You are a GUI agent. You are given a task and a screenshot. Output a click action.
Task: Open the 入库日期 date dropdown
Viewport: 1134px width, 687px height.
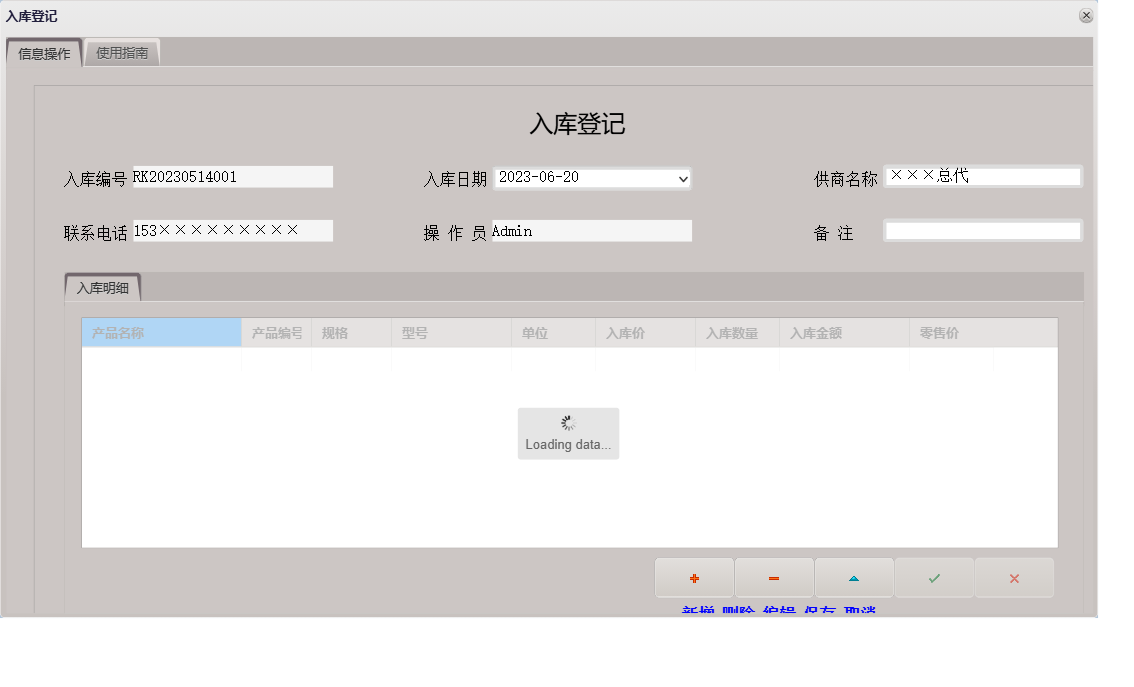[683, 178]
